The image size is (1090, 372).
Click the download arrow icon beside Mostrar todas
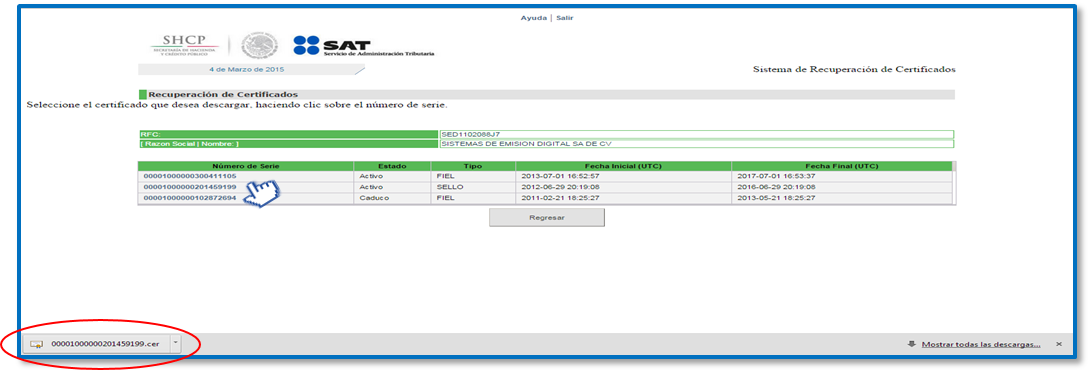pos(911,344)
